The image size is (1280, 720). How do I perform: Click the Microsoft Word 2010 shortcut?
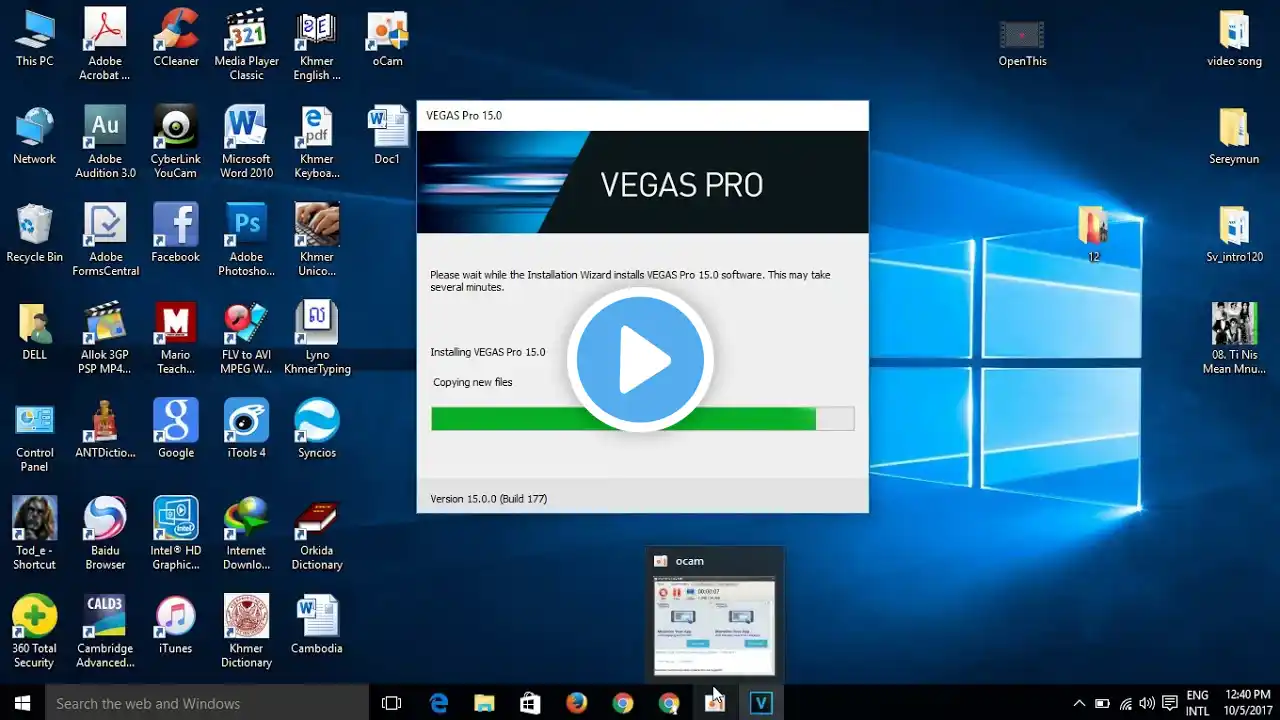(x=246, y=143)
